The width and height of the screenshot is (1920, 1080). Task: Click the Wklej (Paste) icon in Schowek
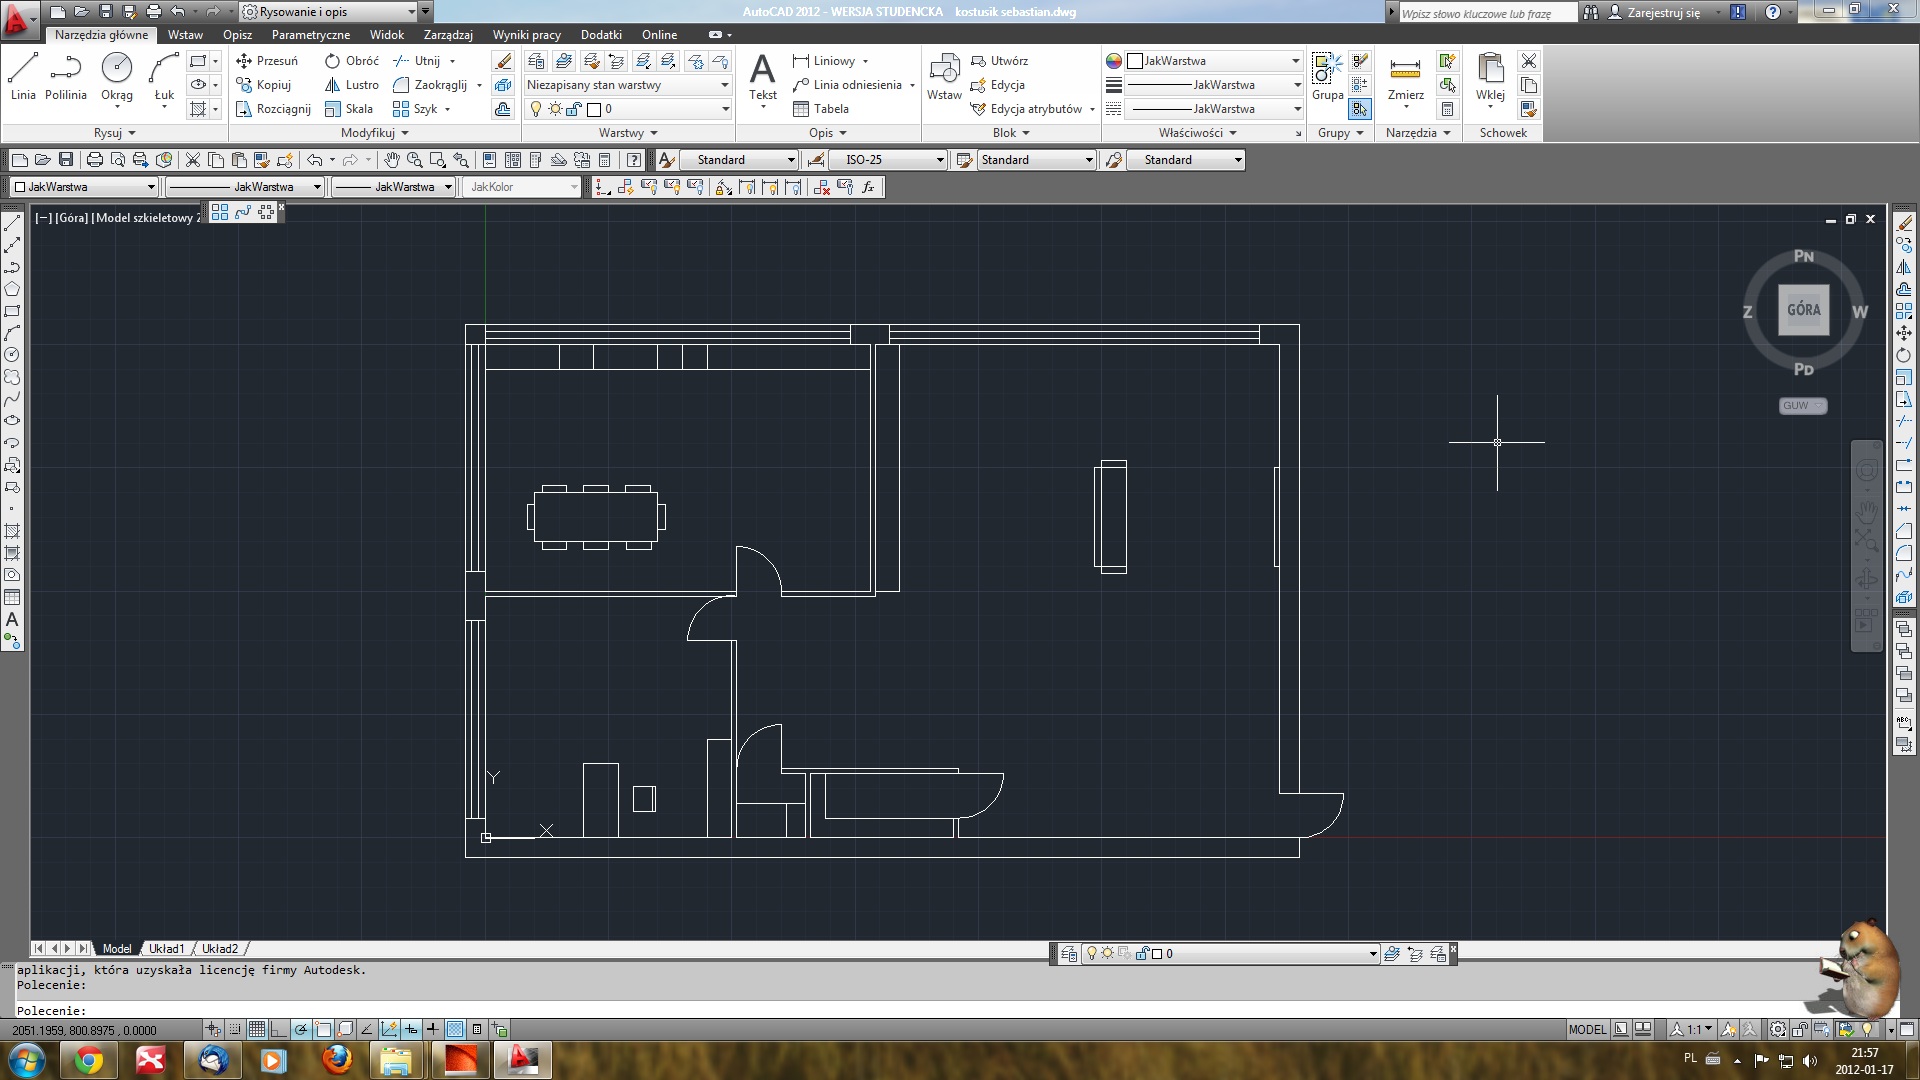pyautogui.click(x=1490, y=75)
